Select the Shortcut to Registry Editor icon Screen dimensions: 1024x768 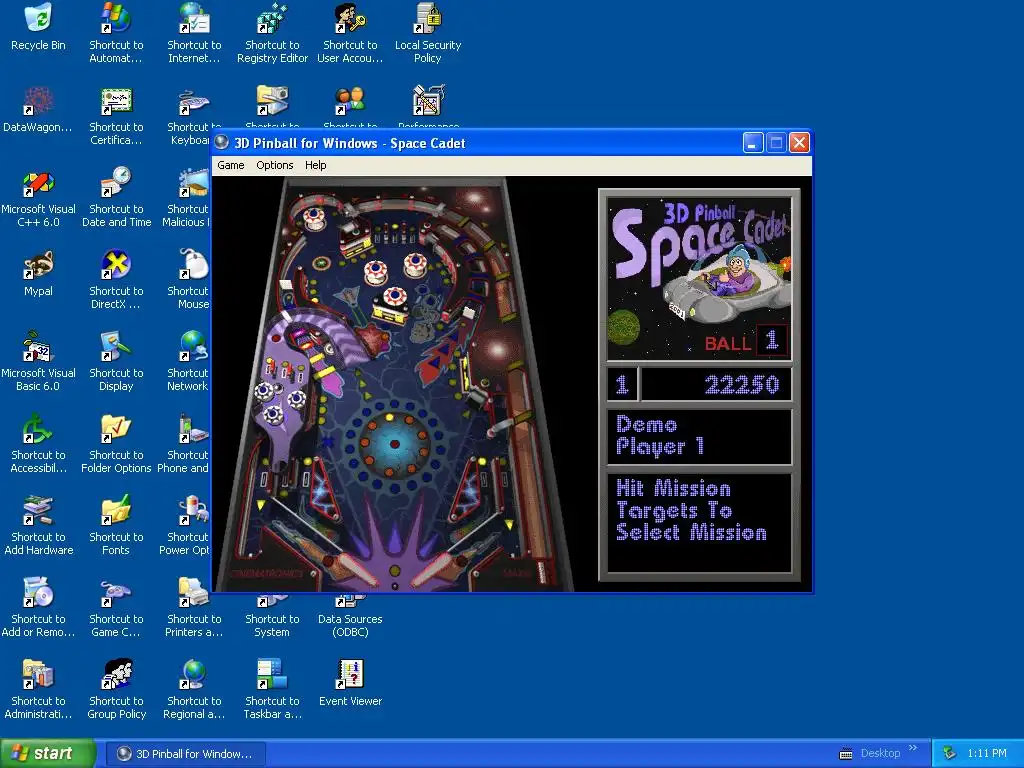(x=272, y=33)
